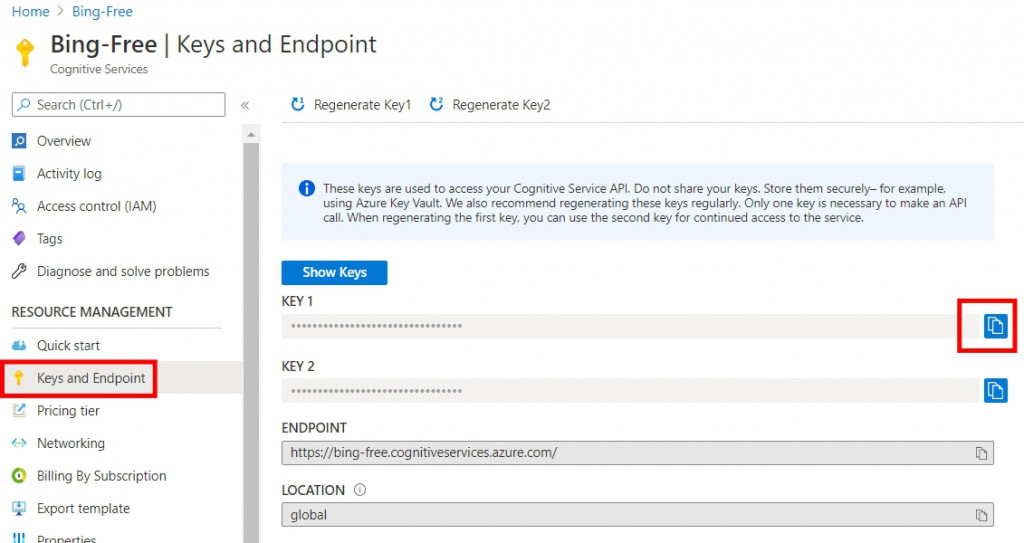Select Pricing tier in sidebar
The width and height of the screenshot is (1024, 543).
pos(68,410)
